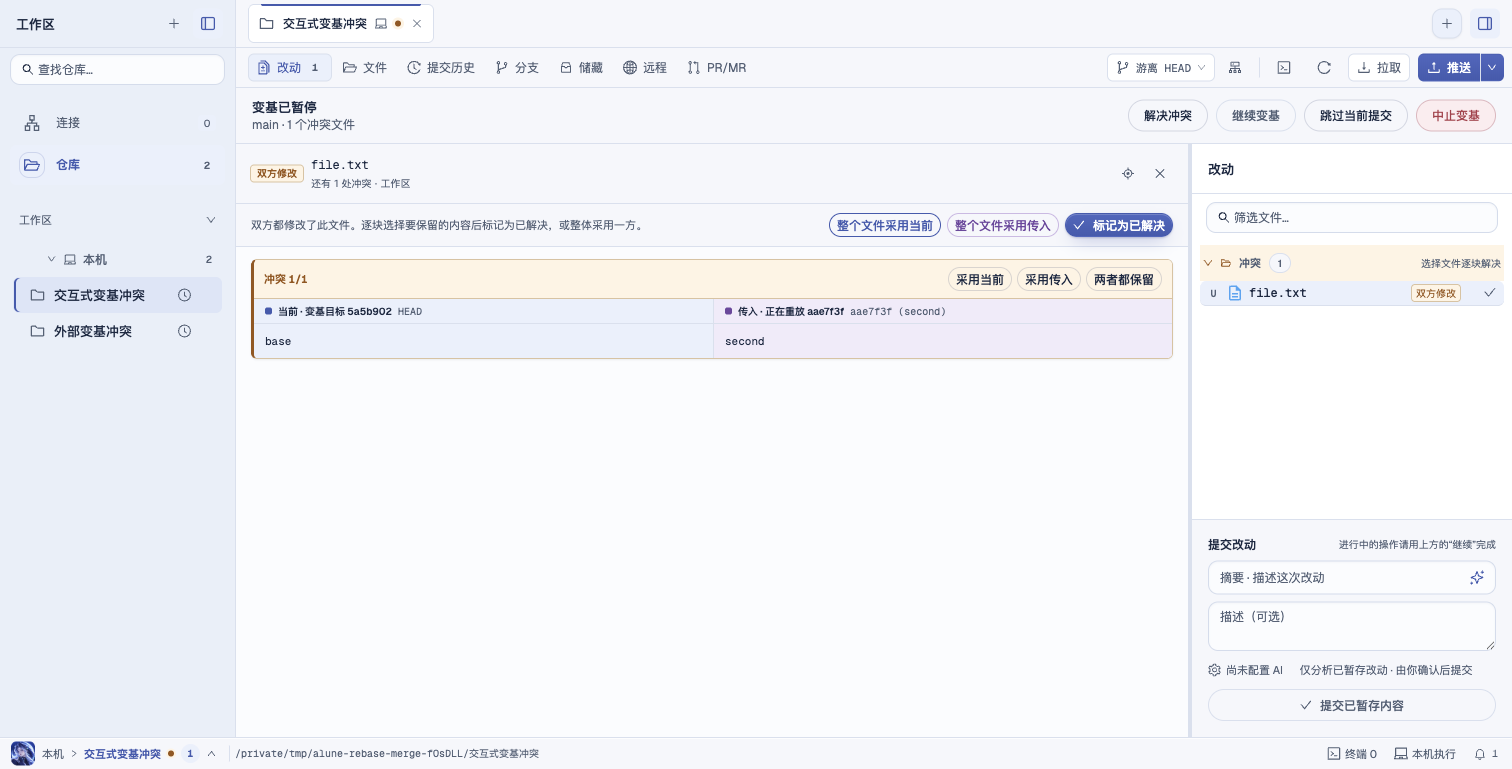Open the 远程 tab
The height and width of the screenshot is (769, 1512).
coord(645,68)
